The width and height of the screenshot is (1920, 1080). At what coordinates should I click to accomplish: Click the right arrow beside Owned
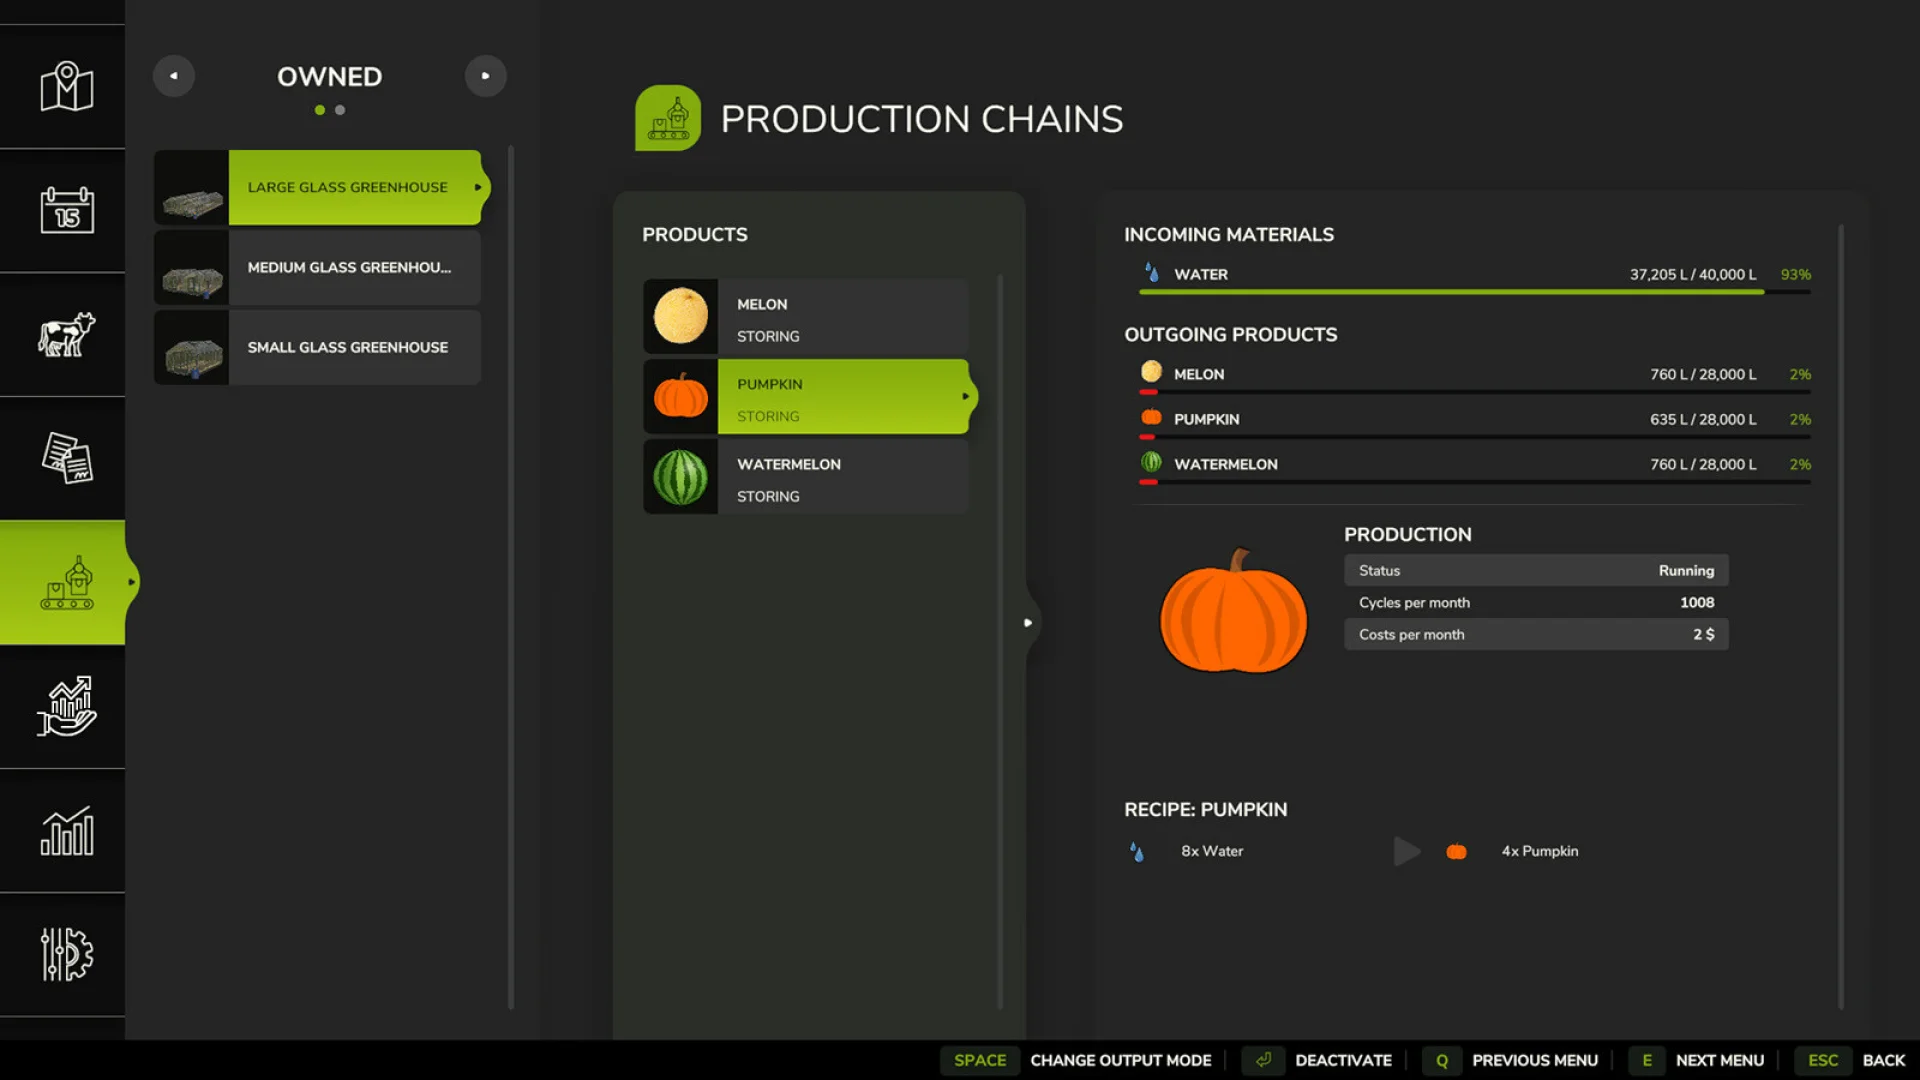(x=486, y=75)
